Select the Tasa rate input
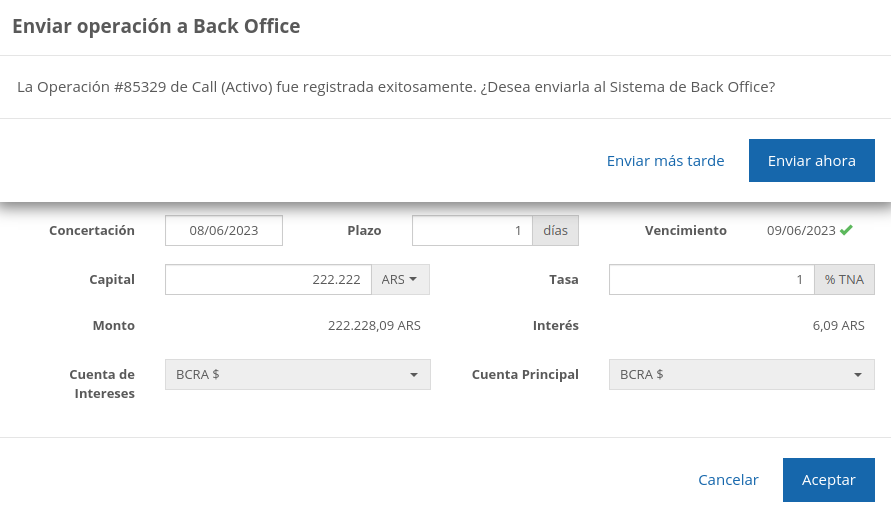 712,280
